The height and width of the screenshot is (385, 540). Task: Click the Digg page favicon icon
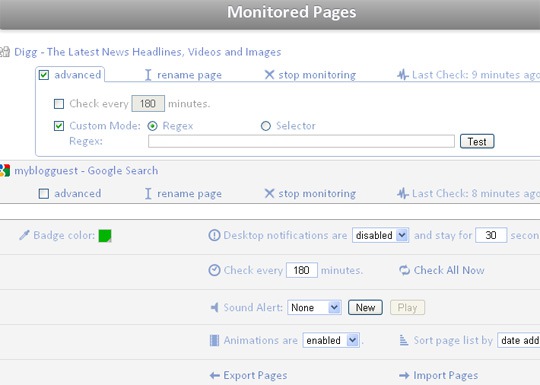click(5, 52)
